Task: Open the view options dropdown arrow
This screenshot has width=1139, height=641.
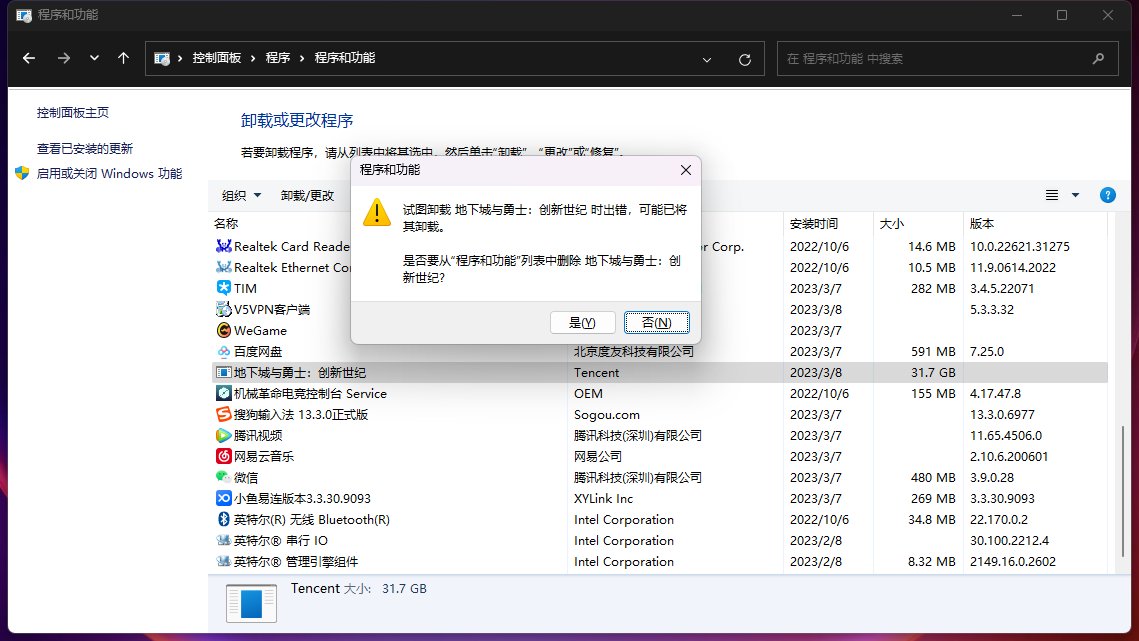Action: (x=1075, y=195)
